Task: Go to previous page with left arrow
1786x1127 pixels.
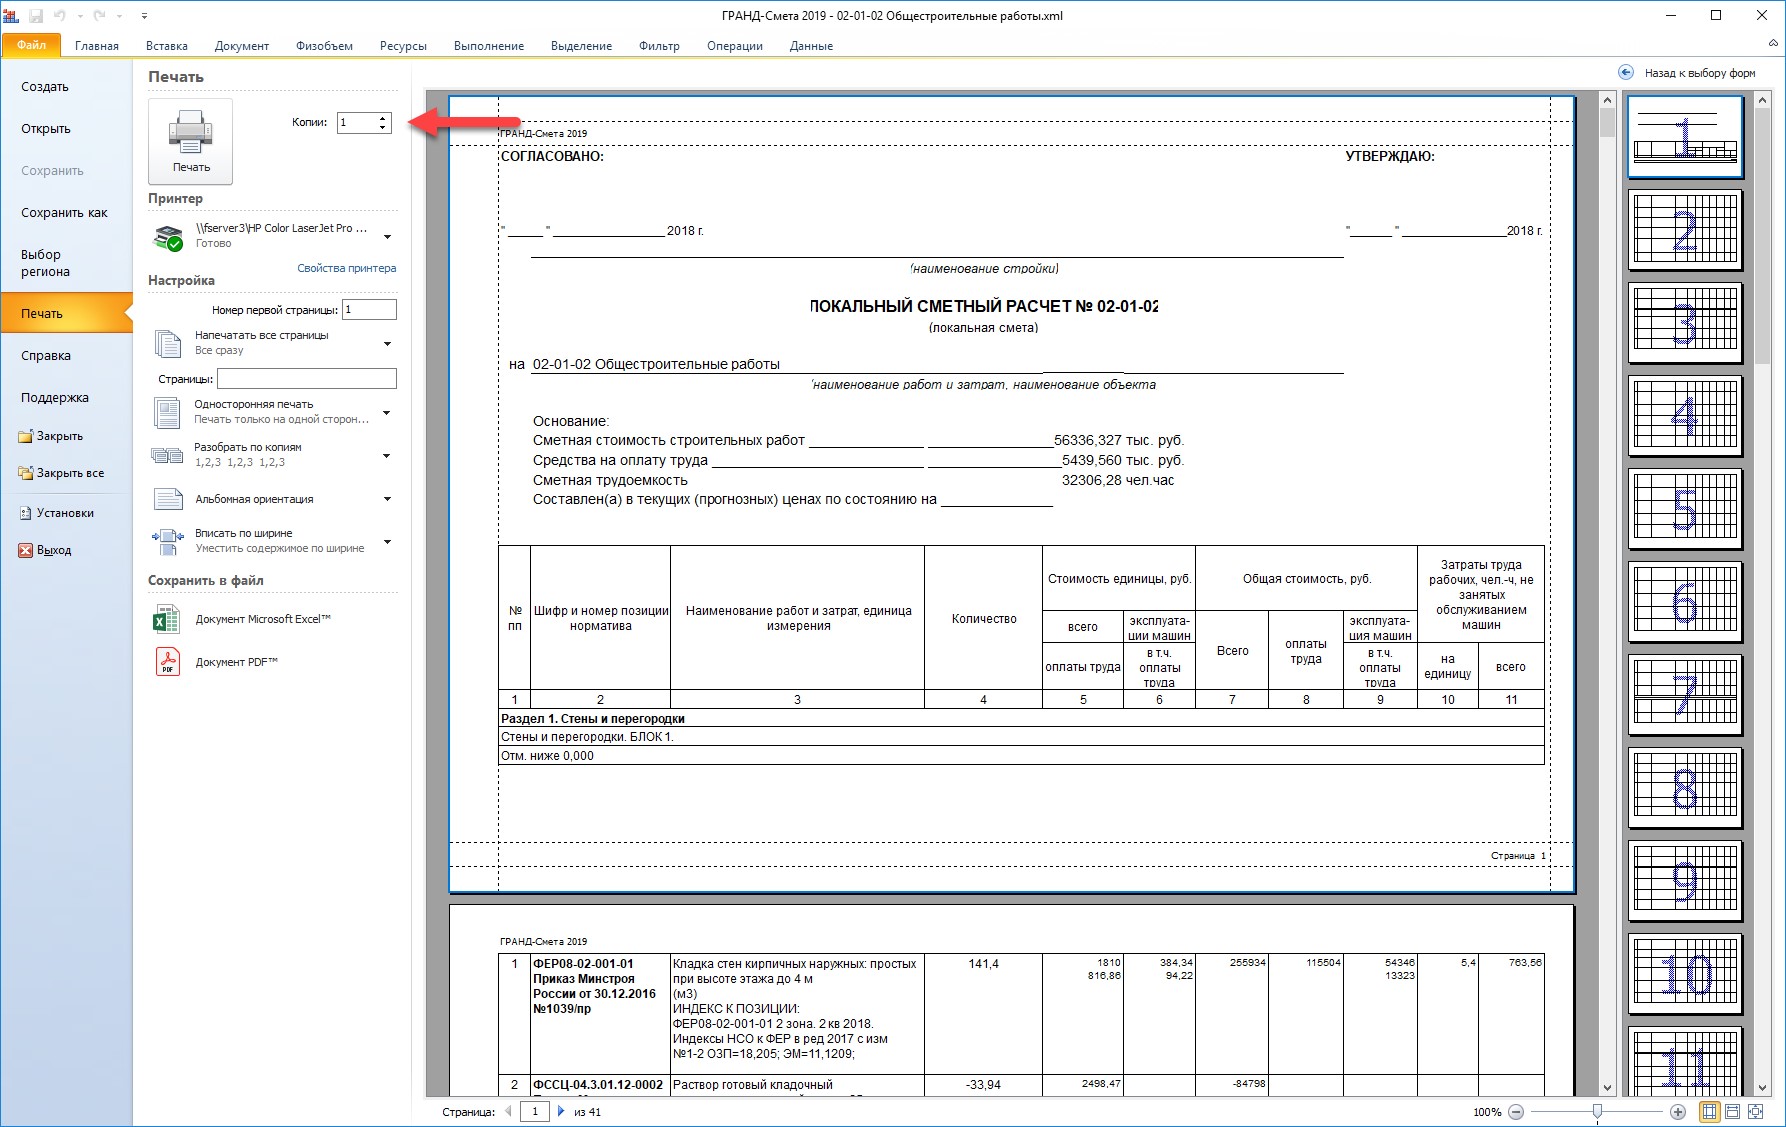Action: [509, 1111]
